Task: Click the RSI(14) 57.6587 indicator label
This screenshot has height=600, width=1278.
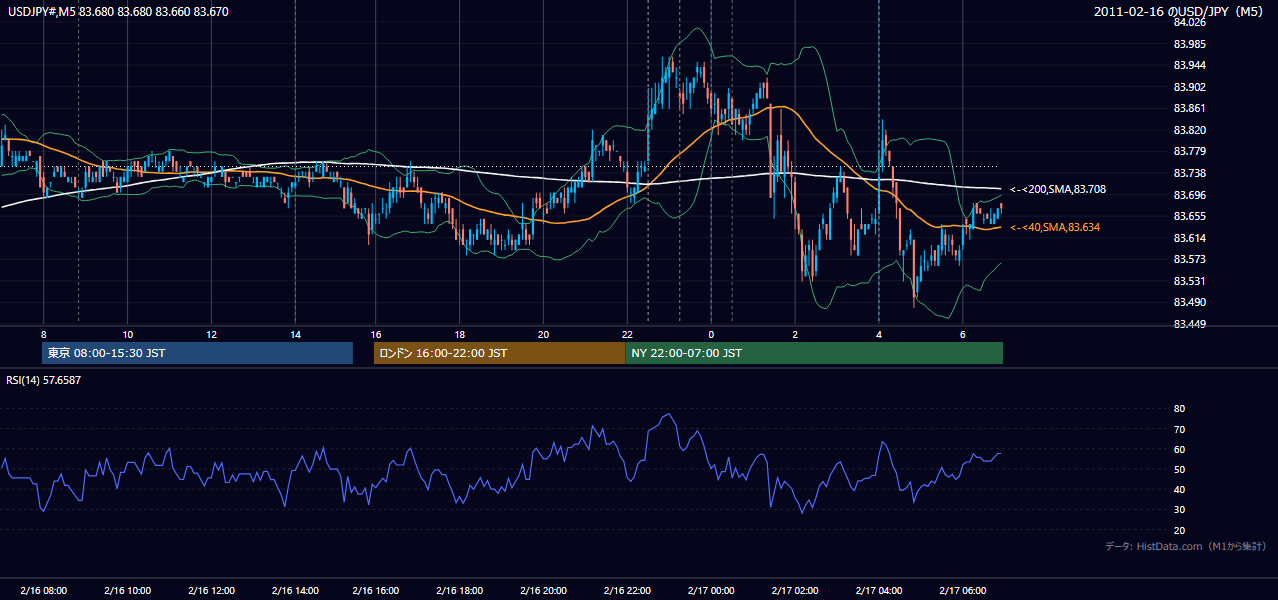Action: tap(44, 380)
